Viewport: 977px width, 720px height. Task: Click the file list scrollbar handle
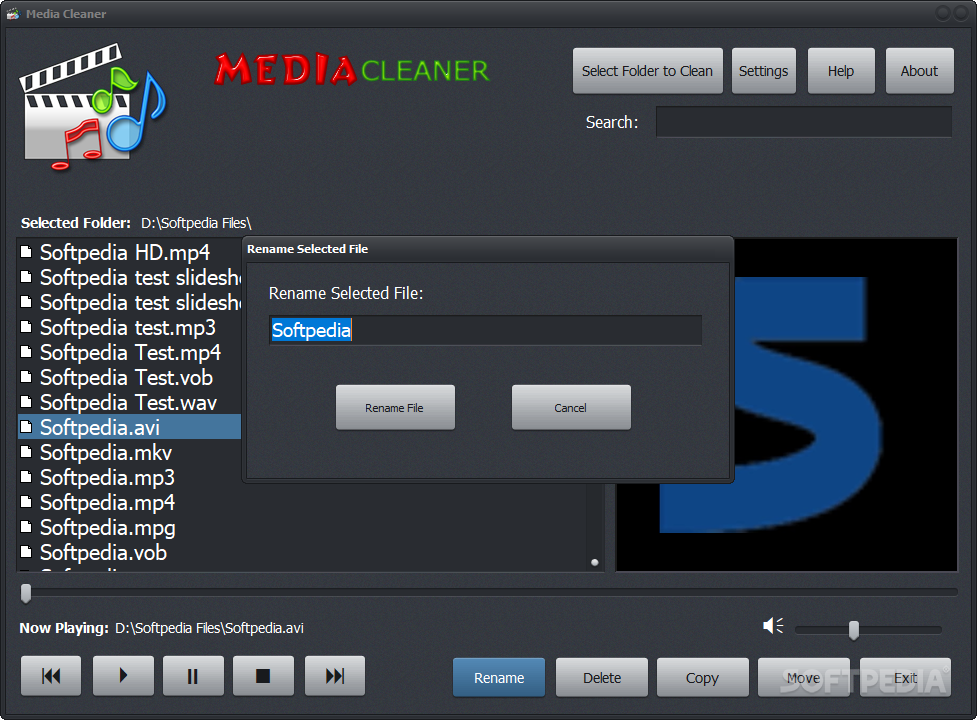(x=594, y=562)
